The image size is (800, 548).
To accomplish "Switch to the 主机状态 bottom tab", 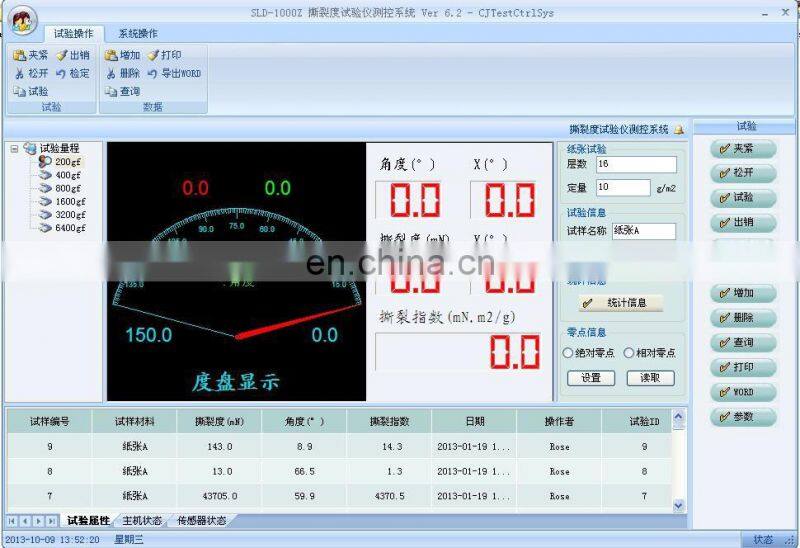I will (143, 520).
